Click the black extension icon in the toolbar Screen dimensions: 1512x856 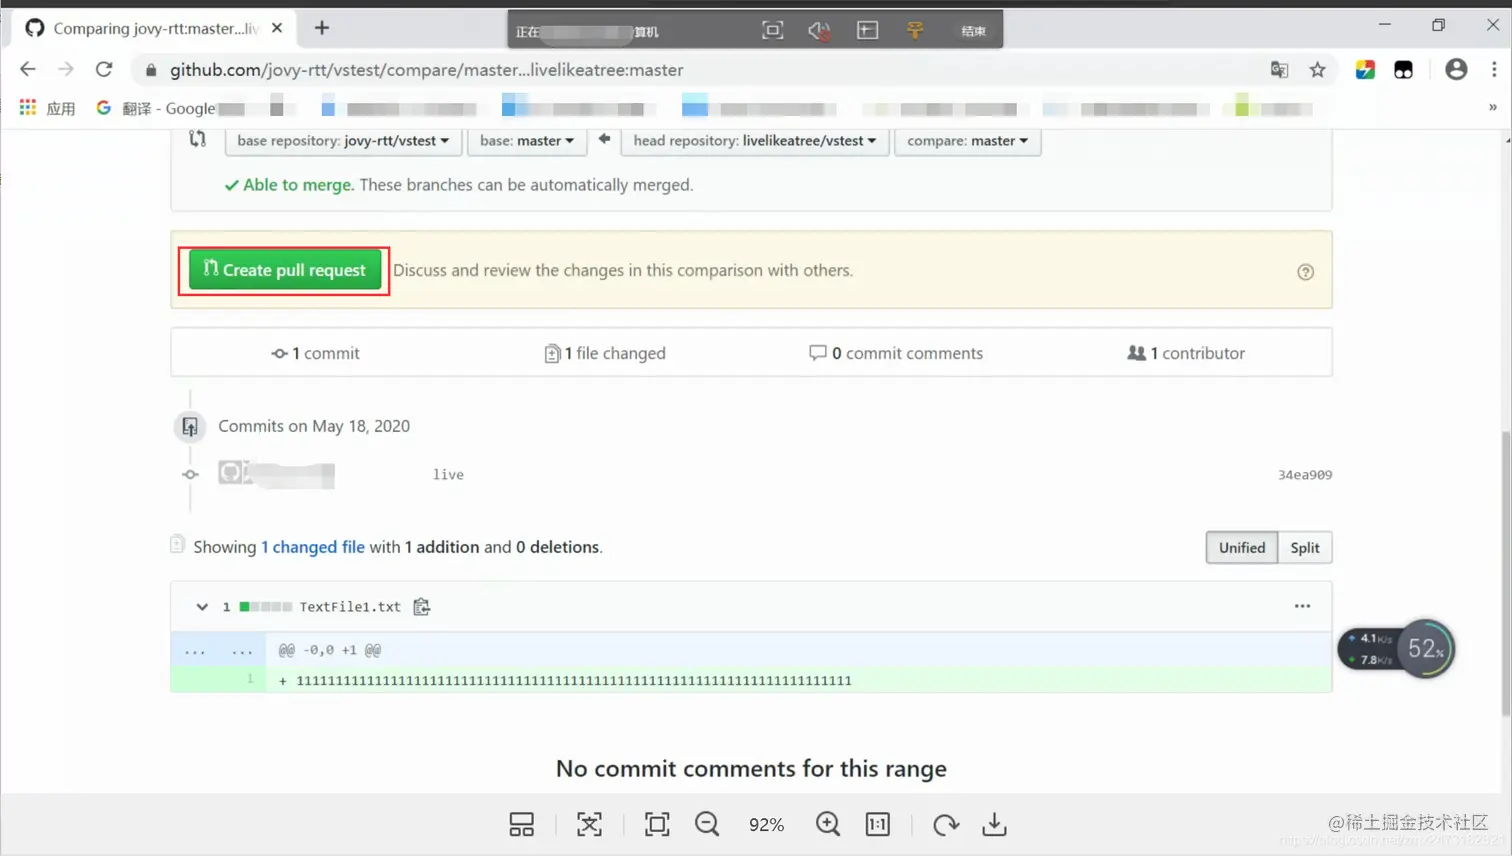pos(1404,69)
